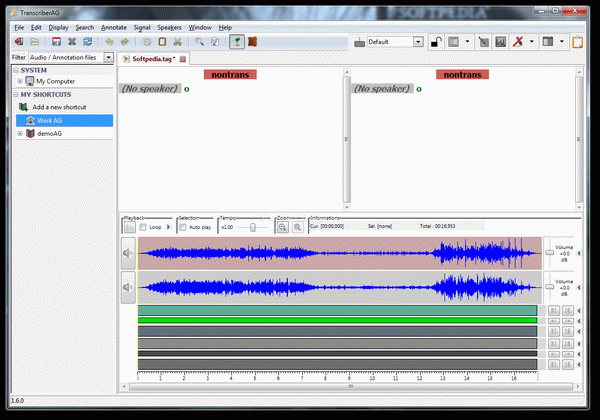Click the nontrans label in left pane

(230, 75)
